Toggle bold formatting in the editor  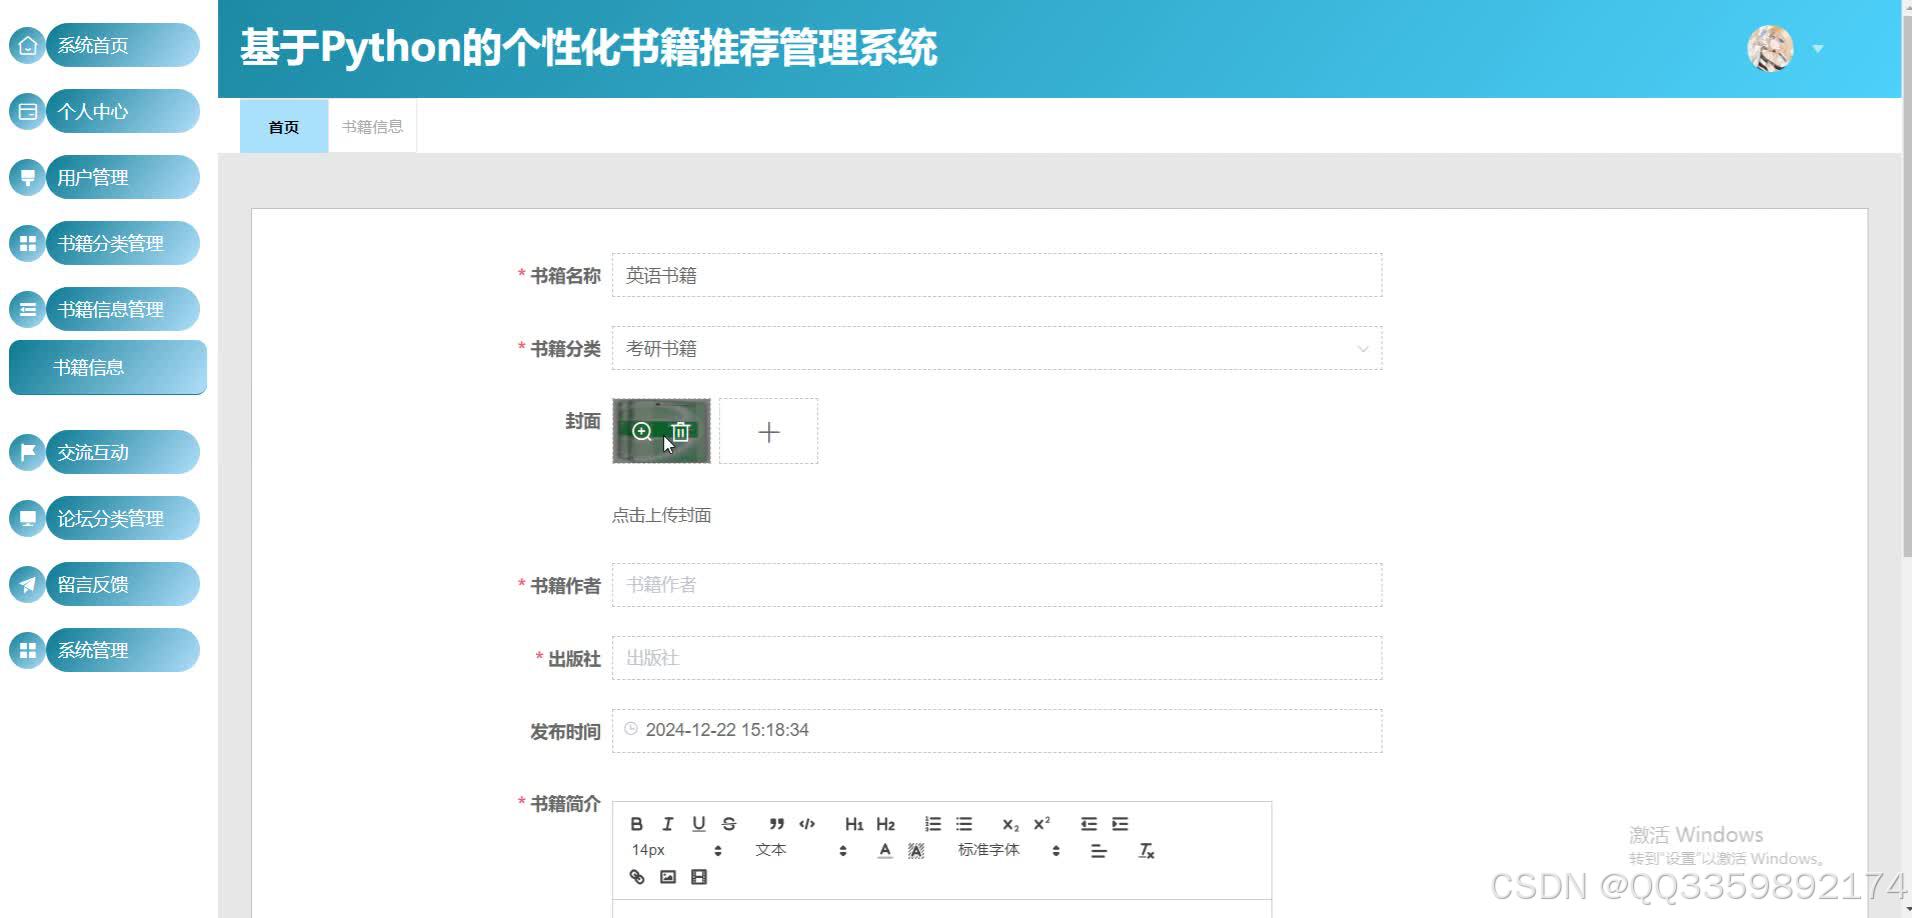637,823
